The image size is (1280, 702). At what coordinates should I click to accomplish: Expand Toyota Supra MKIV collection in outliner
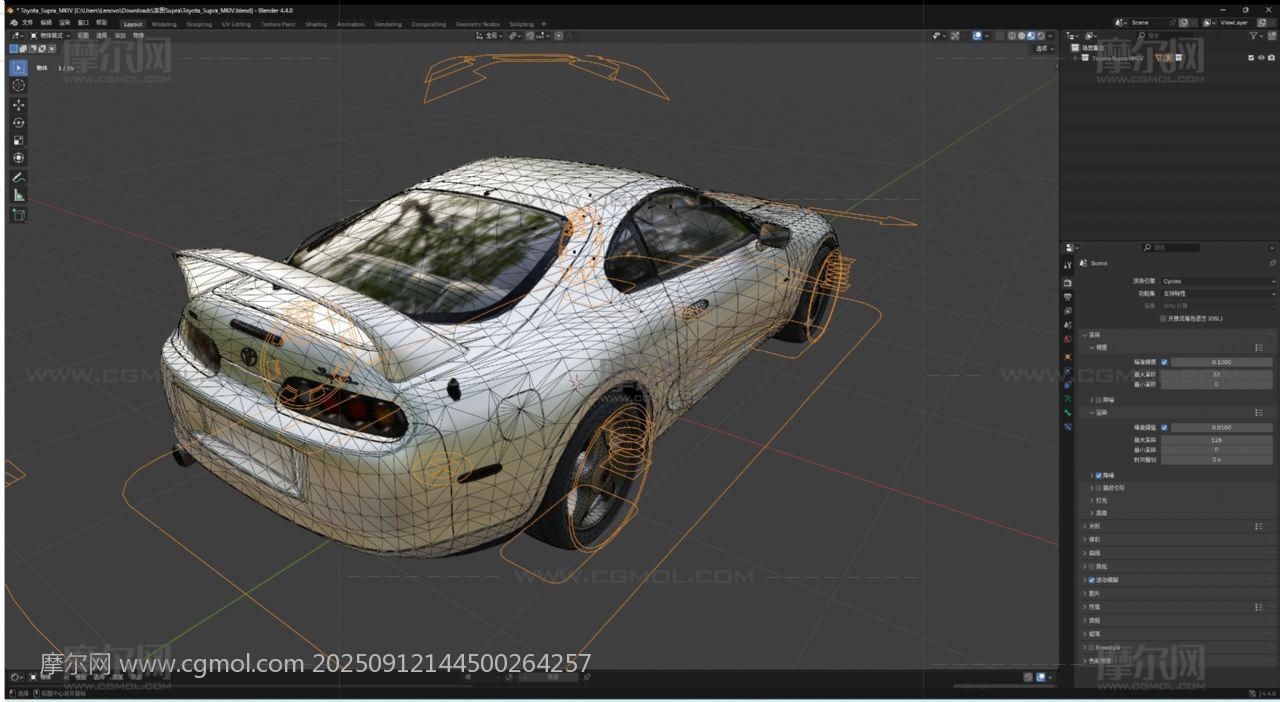tap(1076, 58)
